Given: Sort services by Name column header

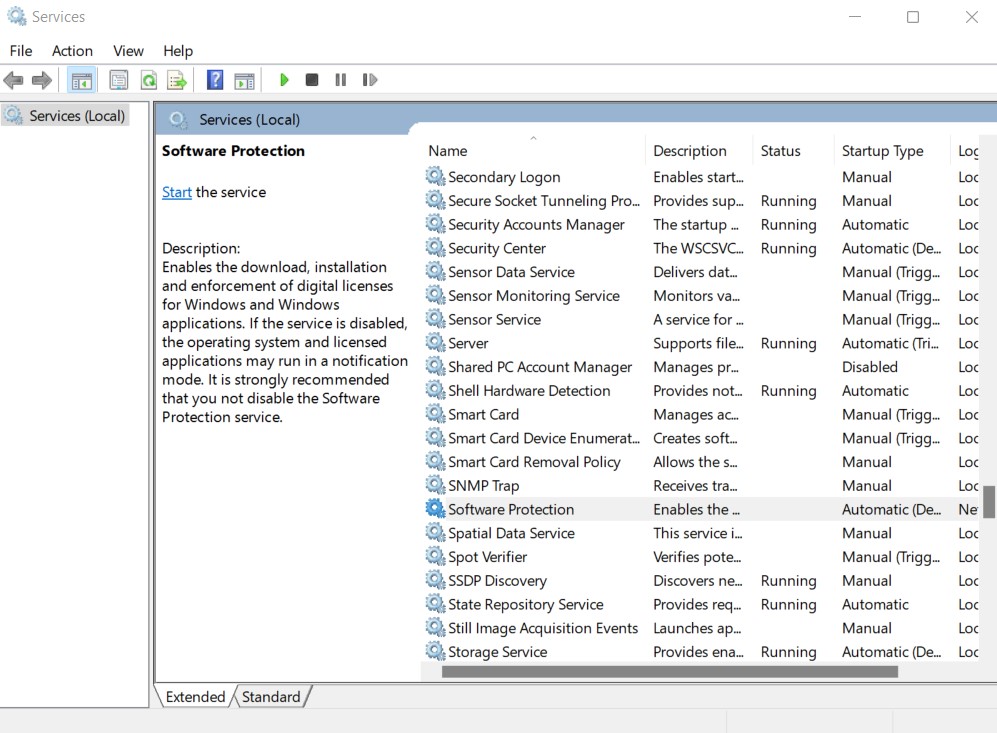Looking at the screenshot, I should click(x=448, y=151).
